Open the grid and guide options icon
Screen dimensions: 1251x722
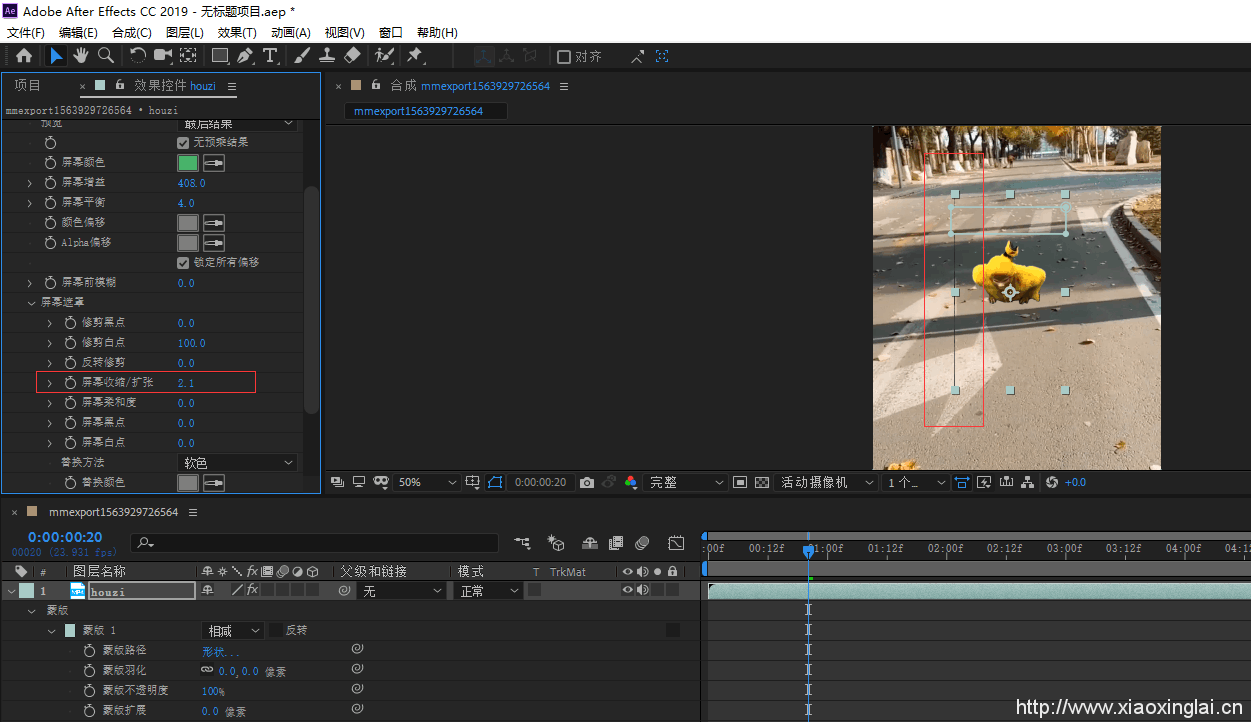(473, 482)
